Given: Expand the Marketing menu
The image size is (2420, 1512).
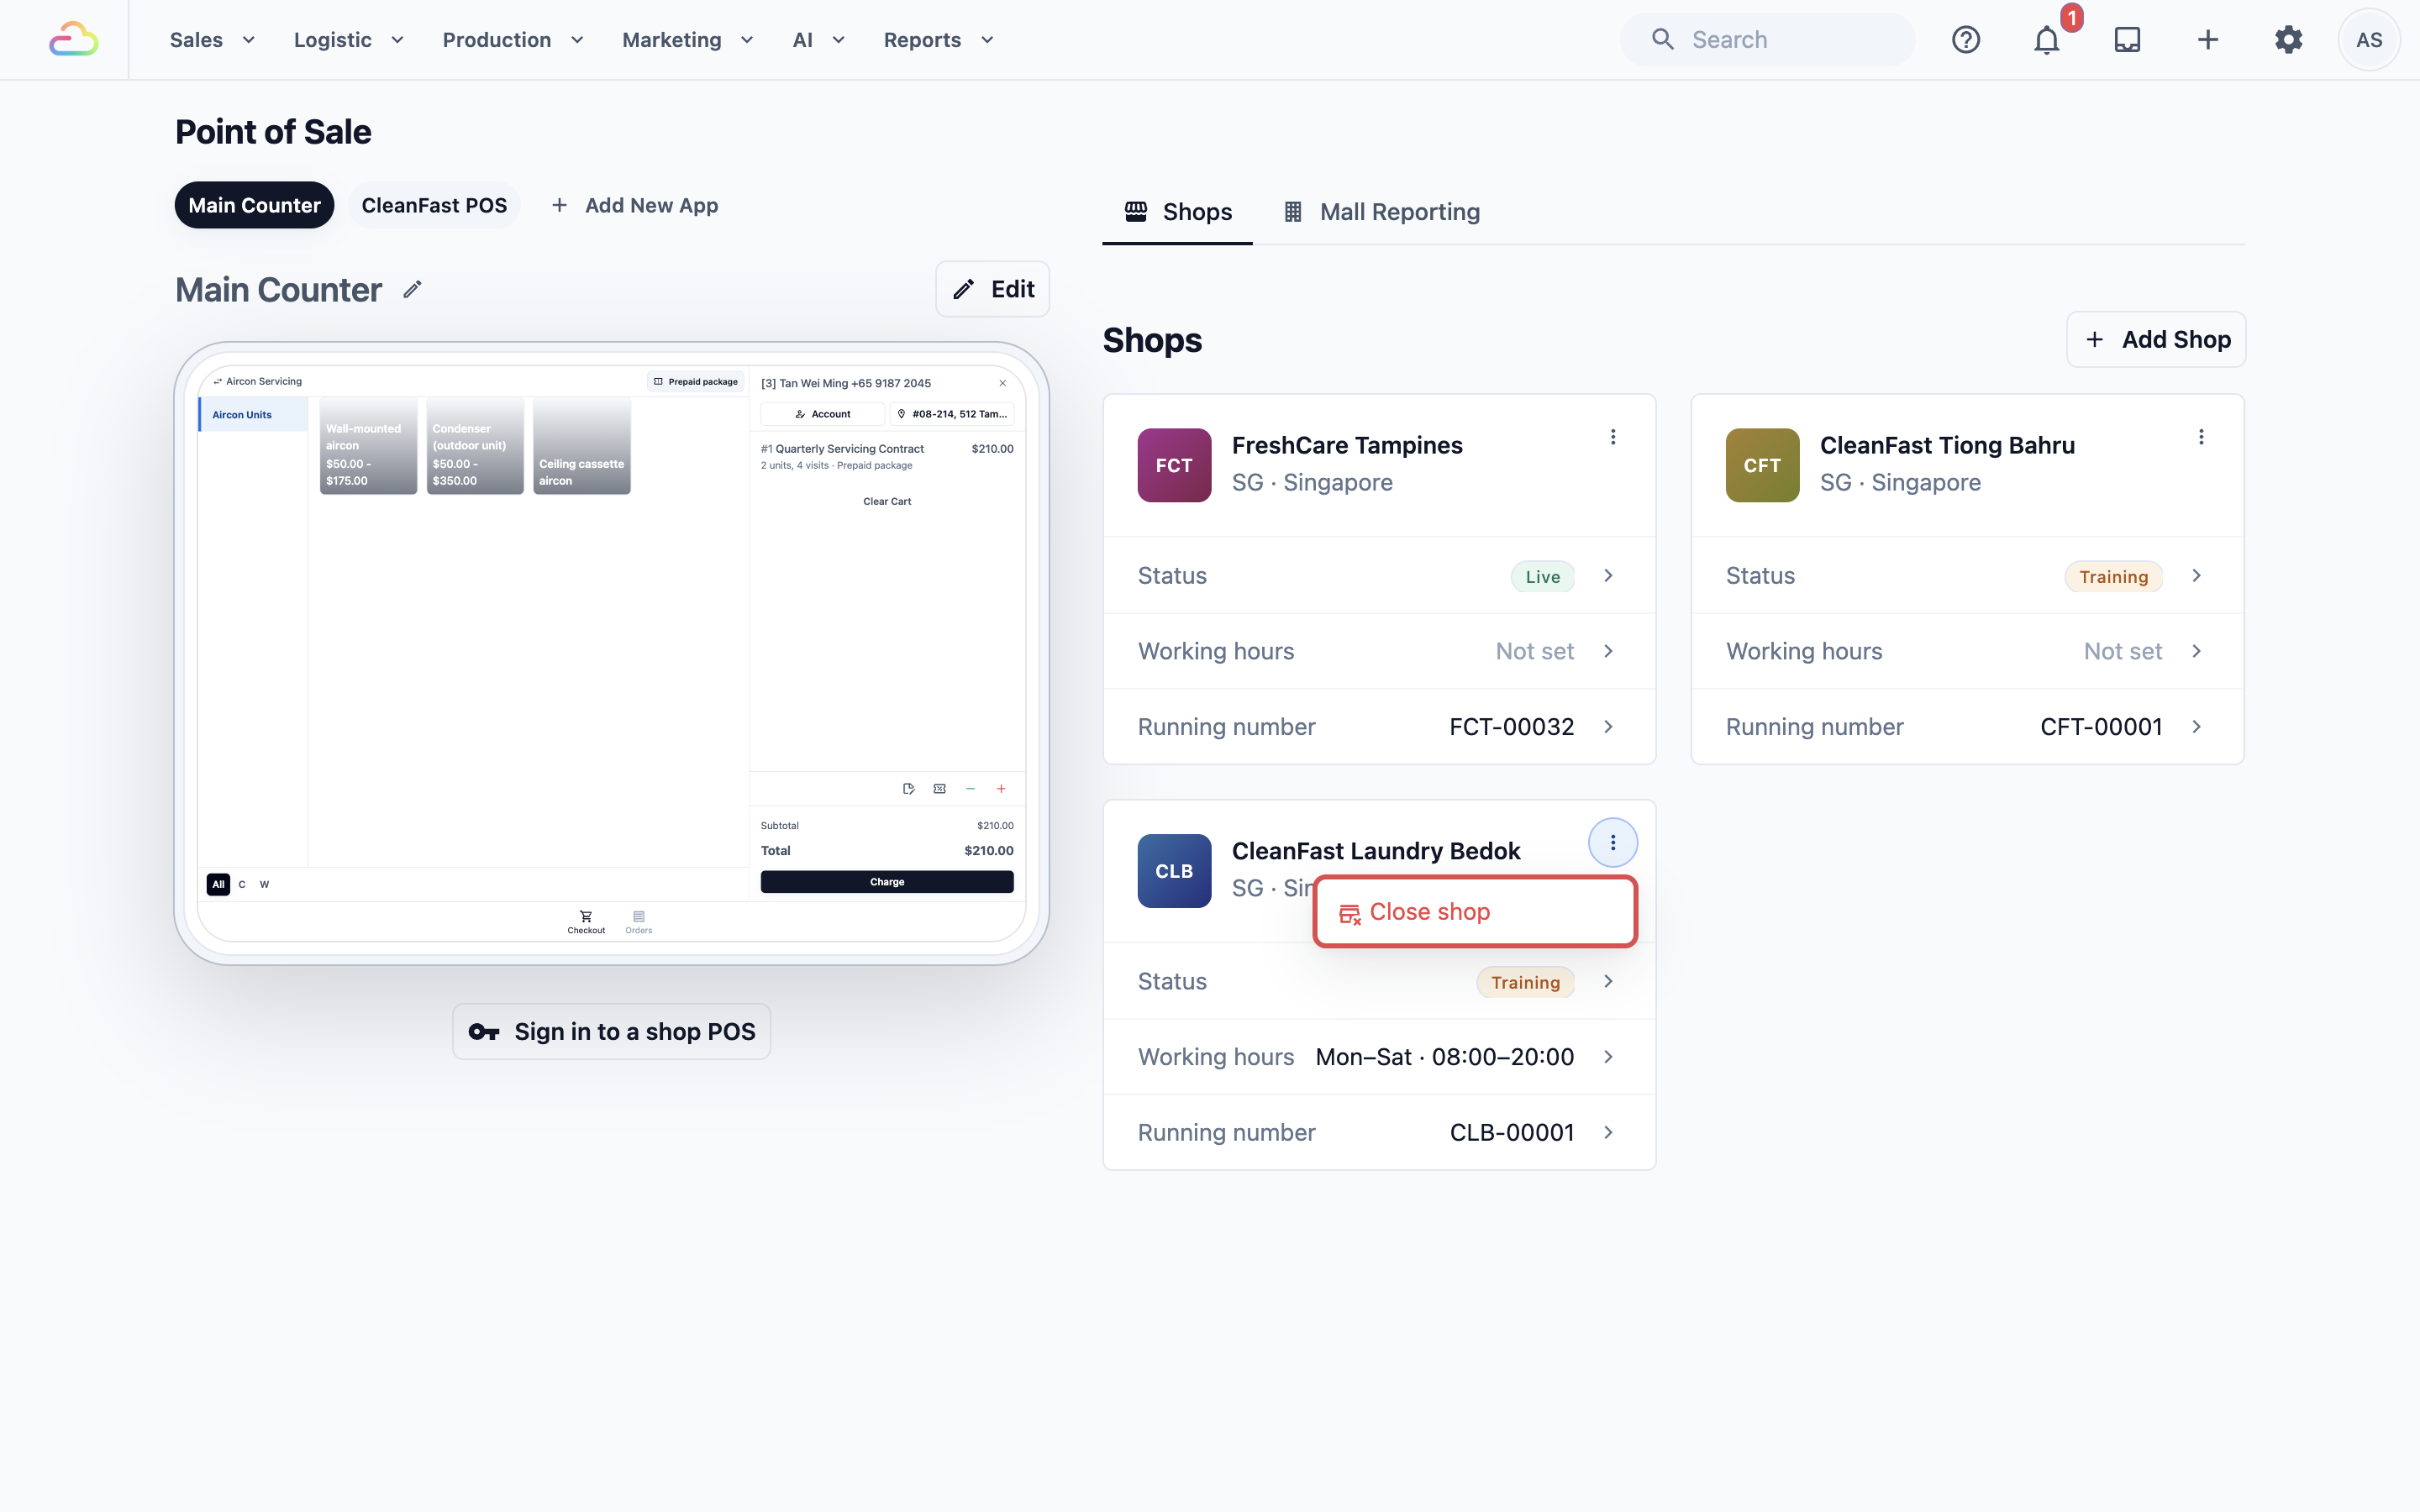Looking at the screenshot, I should click(688, 40).
